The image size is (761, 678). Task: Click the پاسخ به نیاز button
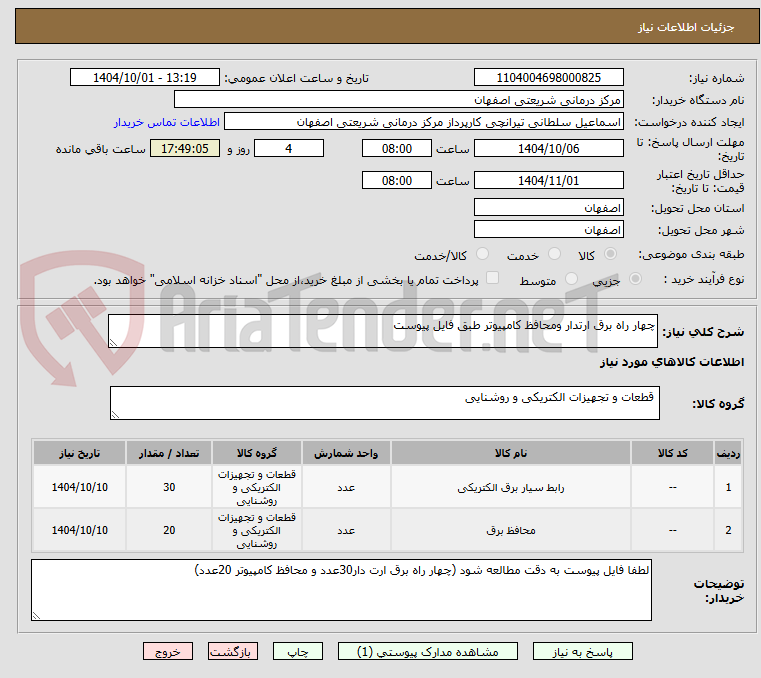582,651
